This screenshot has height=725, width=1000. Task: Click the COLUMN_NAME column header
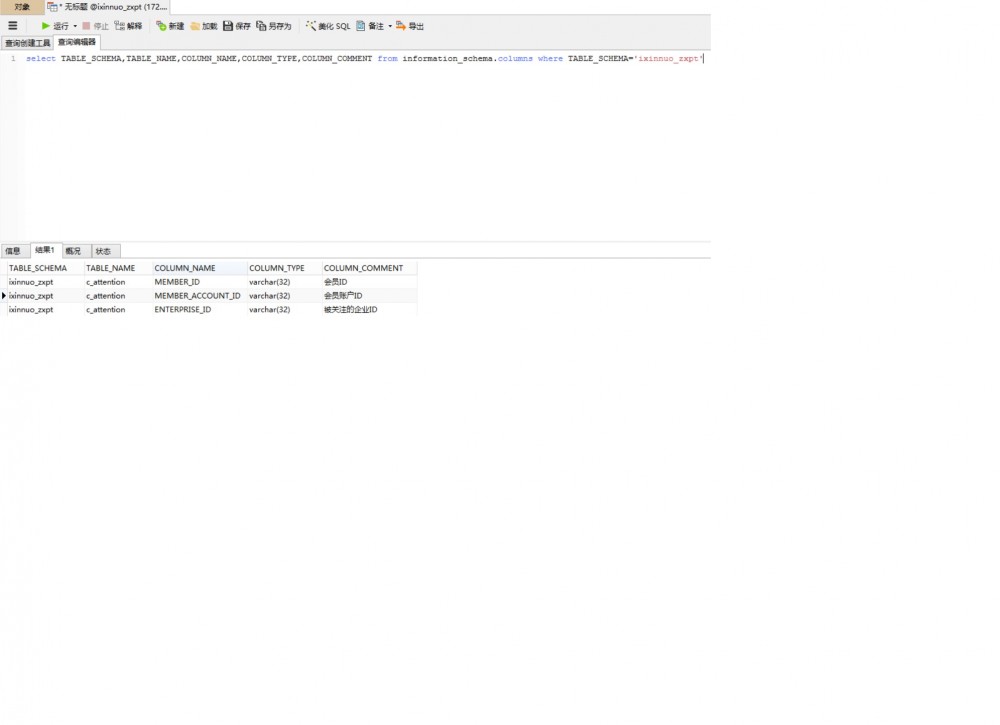199,268
